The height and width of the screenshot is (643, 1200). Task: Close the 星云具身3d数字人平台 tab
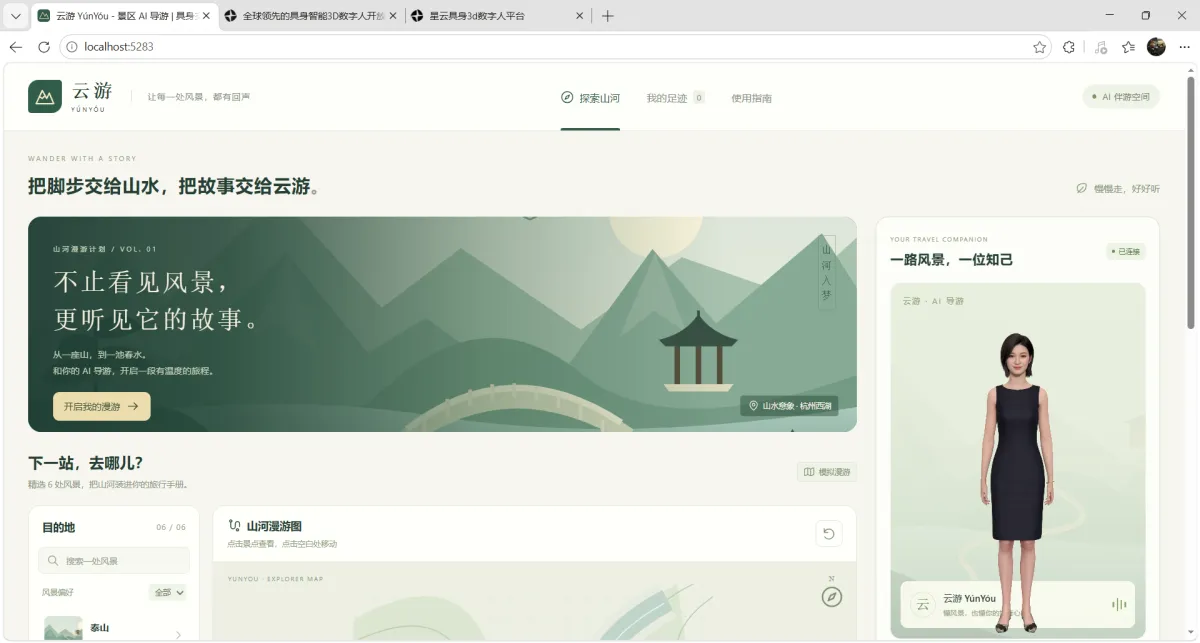tap(581, 16)
